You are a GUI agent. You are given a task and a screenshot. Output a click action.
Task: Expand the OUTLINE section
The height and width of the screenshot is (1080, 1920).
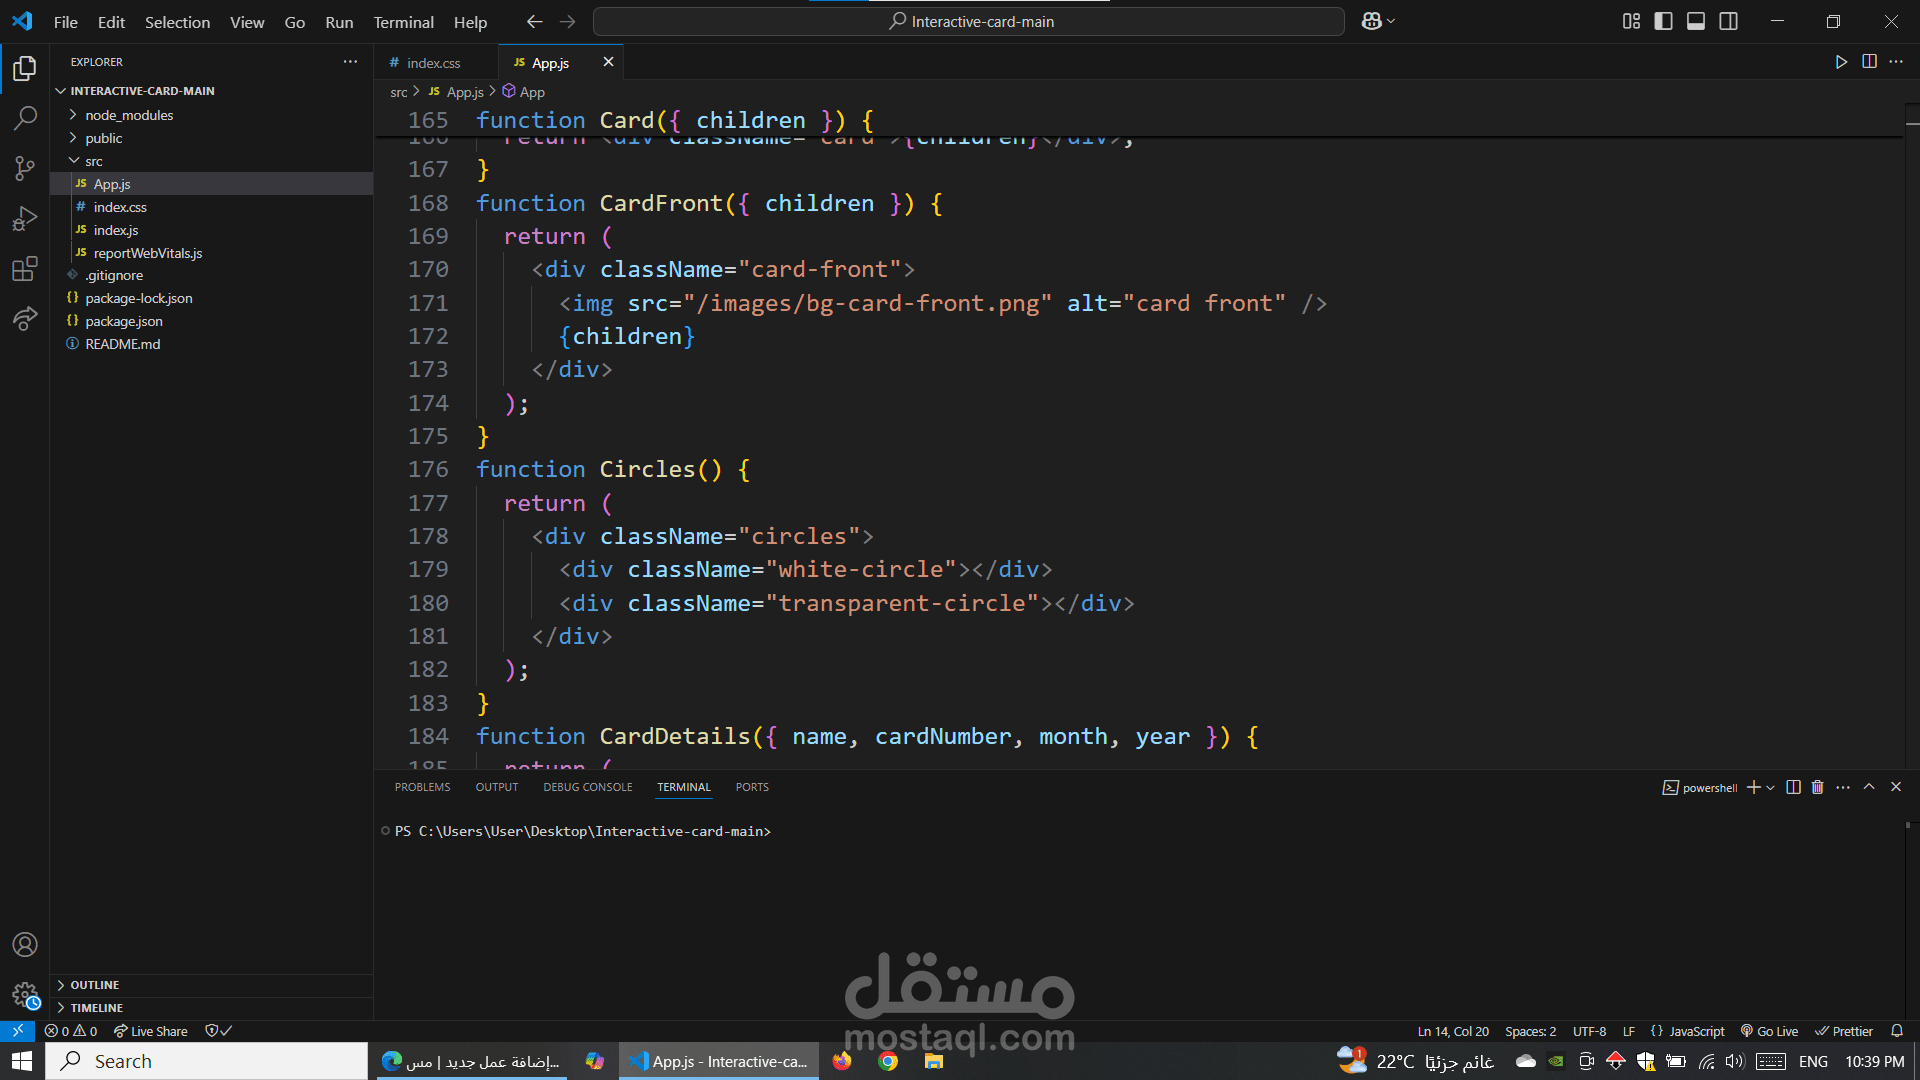(x=95, y=985)
